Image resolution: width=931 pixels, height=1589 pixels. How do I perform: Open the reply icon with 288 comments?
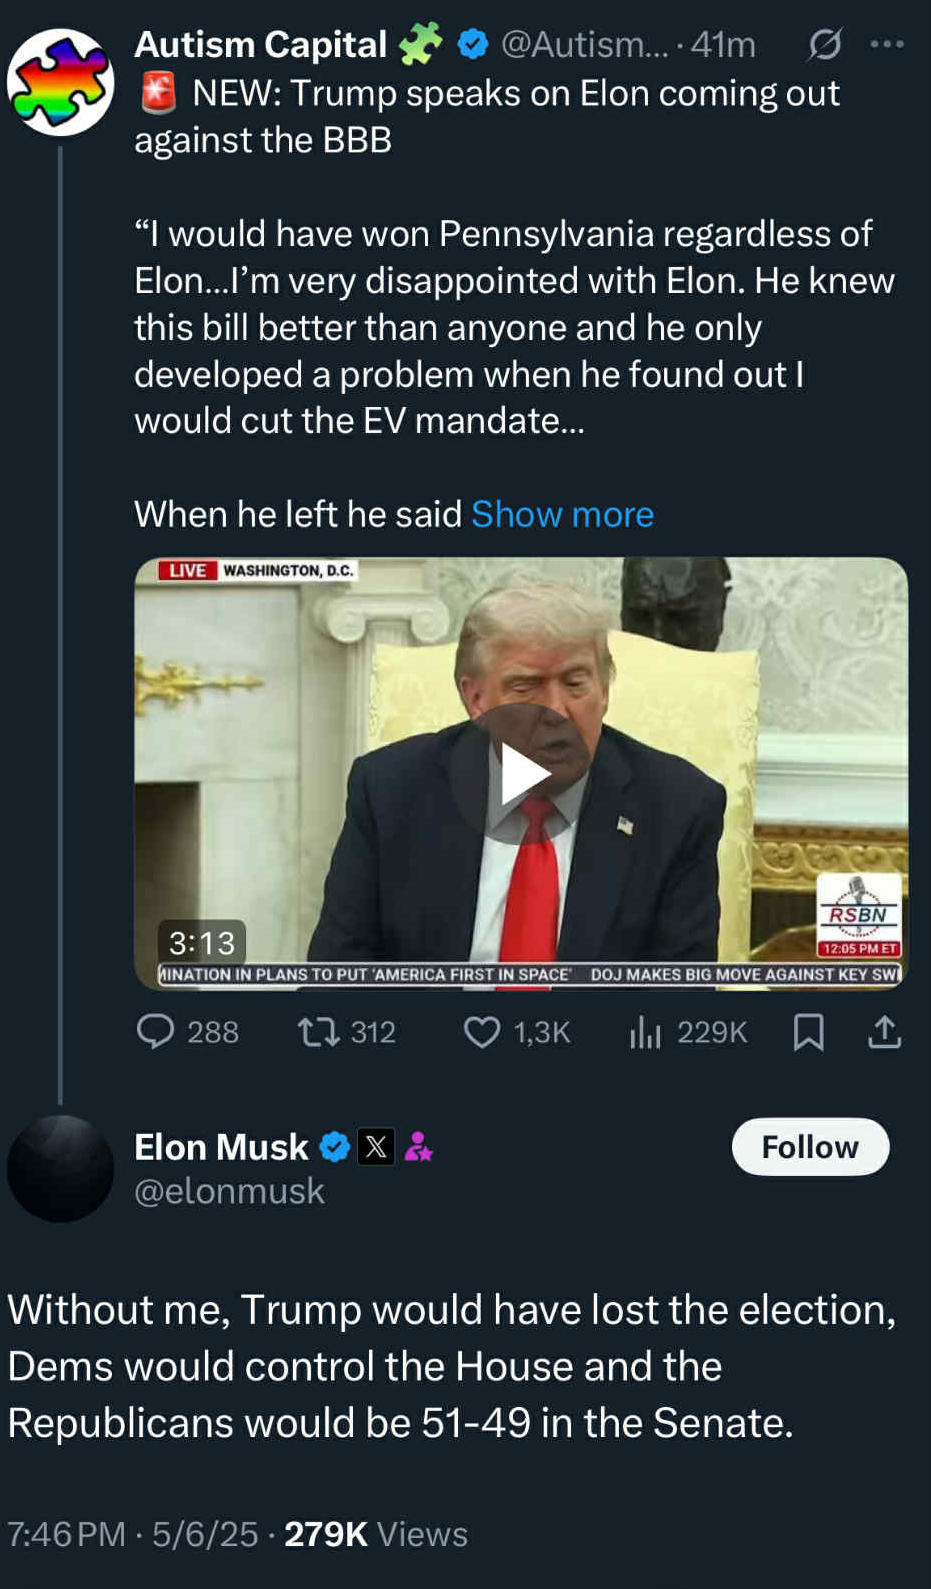point(156,1031)
